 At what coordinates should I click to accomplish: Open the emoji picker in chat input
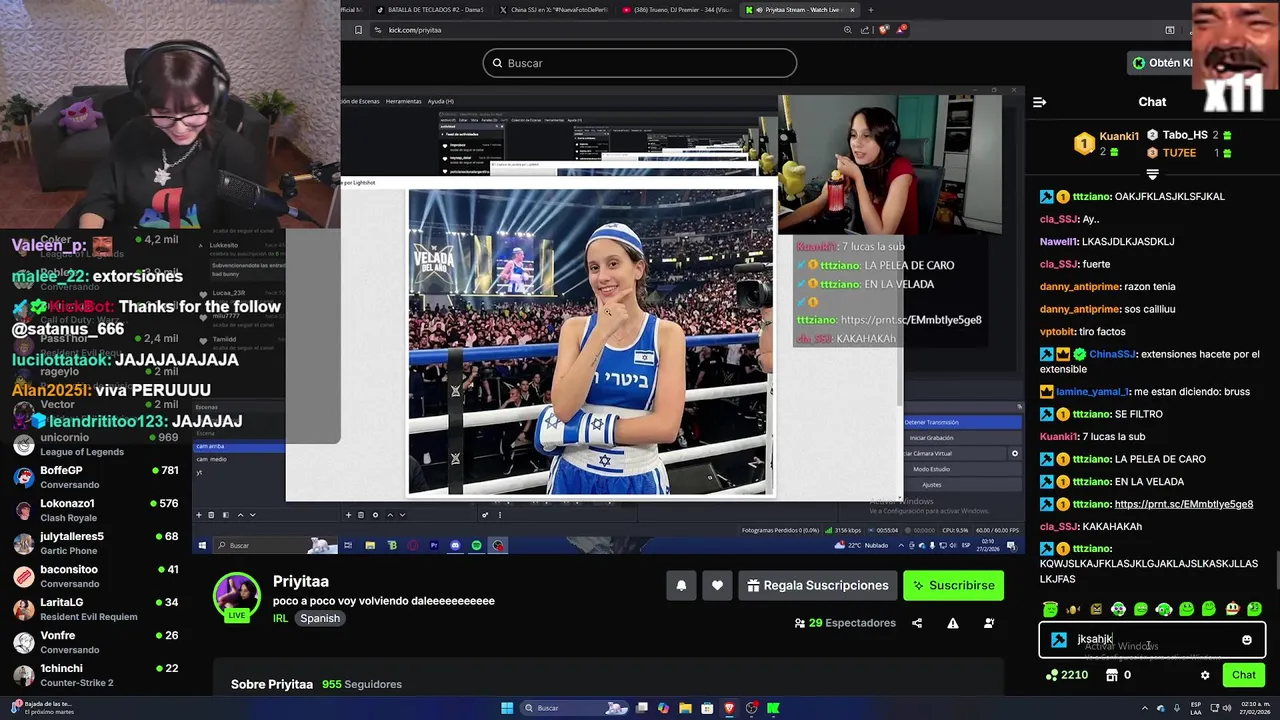1247,640
